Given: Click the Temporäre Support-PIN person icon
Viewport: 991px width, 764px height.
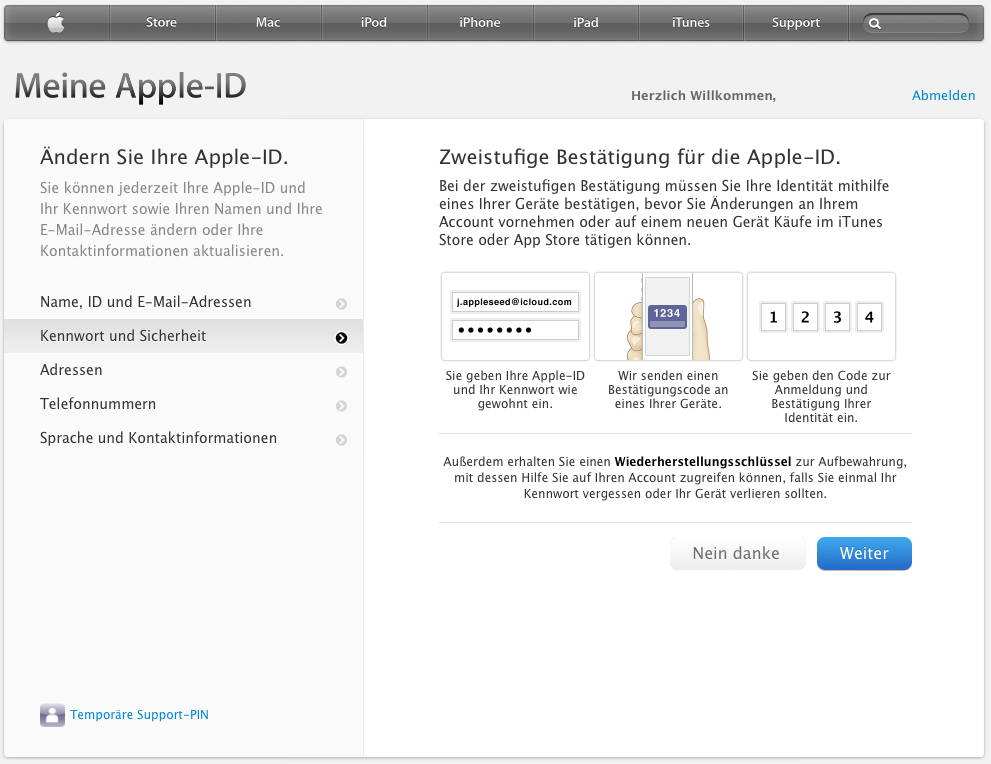Looking at the screenshot, I should point(52,715).
